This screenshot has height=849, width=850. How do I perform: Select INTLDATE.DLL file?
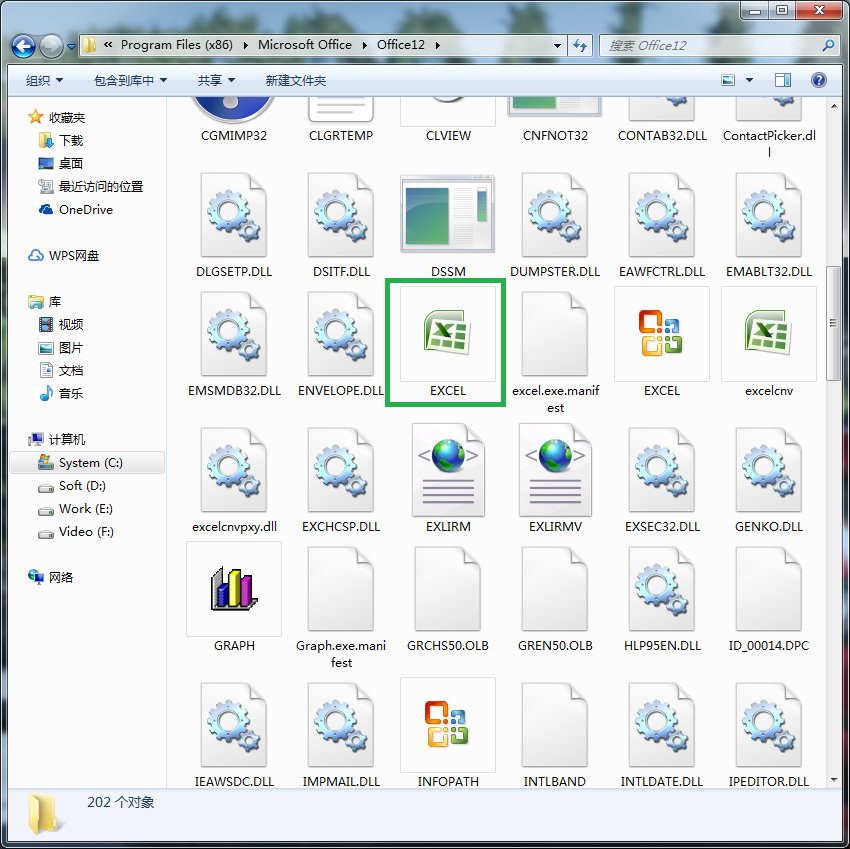661,734
